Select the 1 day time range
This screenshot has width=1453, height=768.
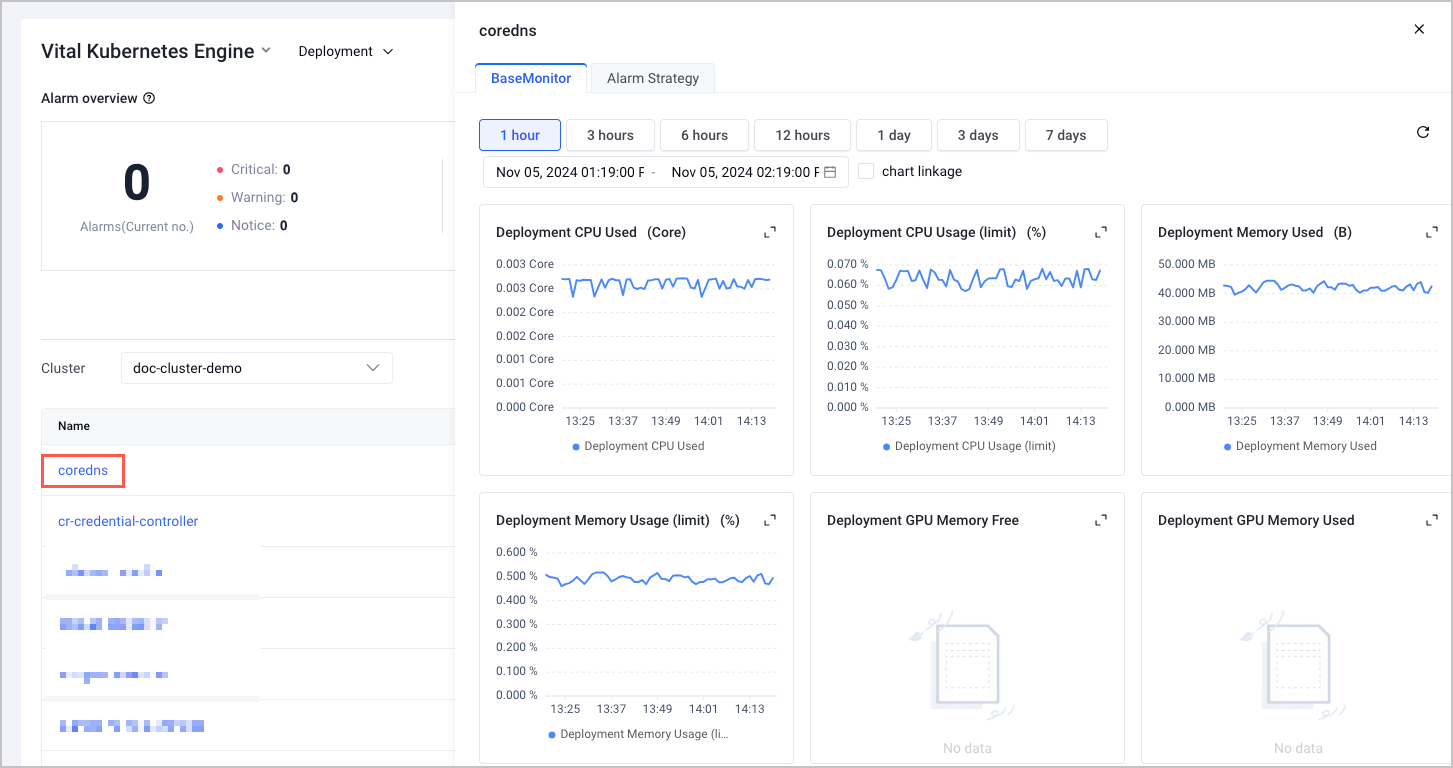point(894,135)
